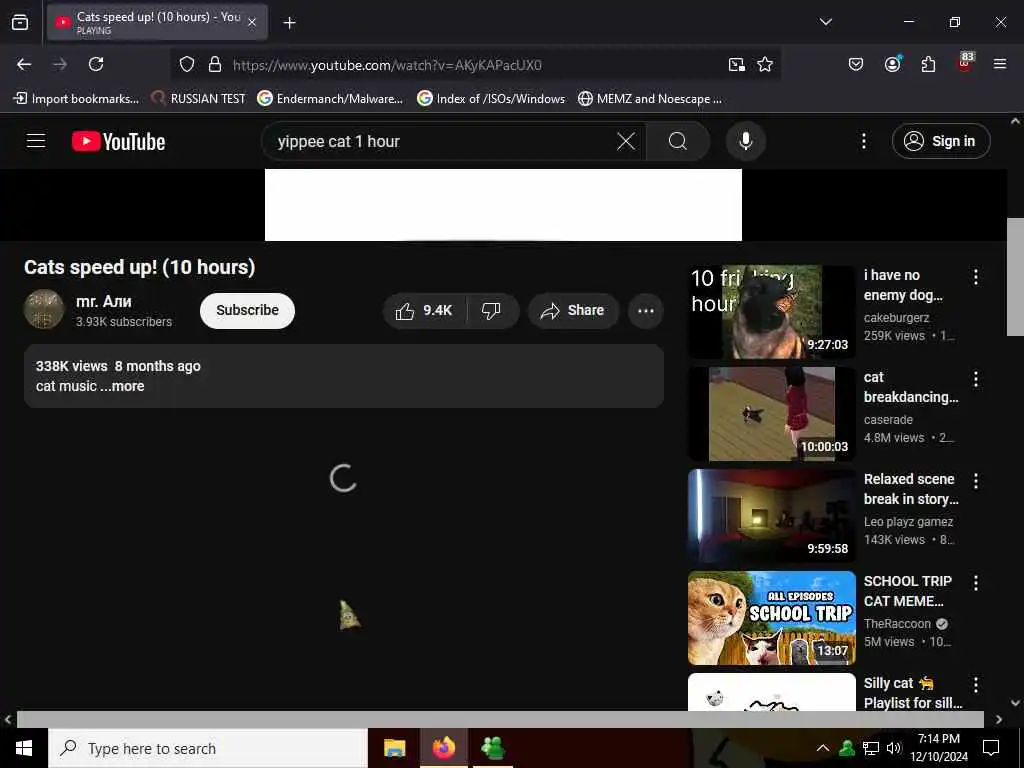This screenshot has height=768, width=1024.
Task: Click the Windows taskbar search box
Action: 208,748
